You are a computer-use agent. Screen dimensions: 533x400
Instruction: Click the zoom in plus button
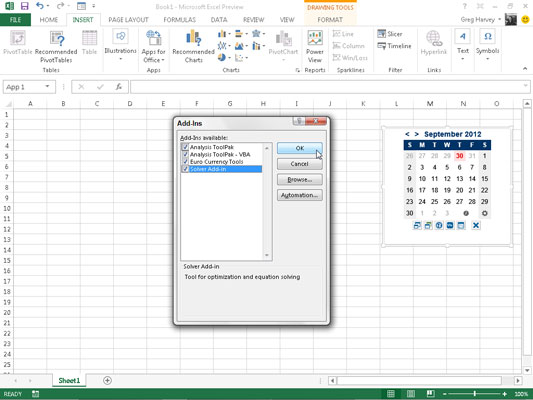504,394
